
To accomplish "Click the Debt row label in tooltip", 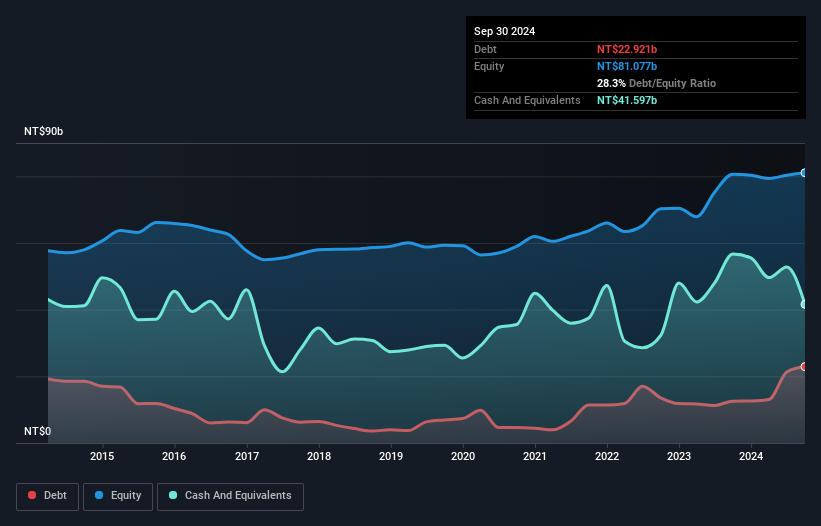I will click(x=485, y=49).
